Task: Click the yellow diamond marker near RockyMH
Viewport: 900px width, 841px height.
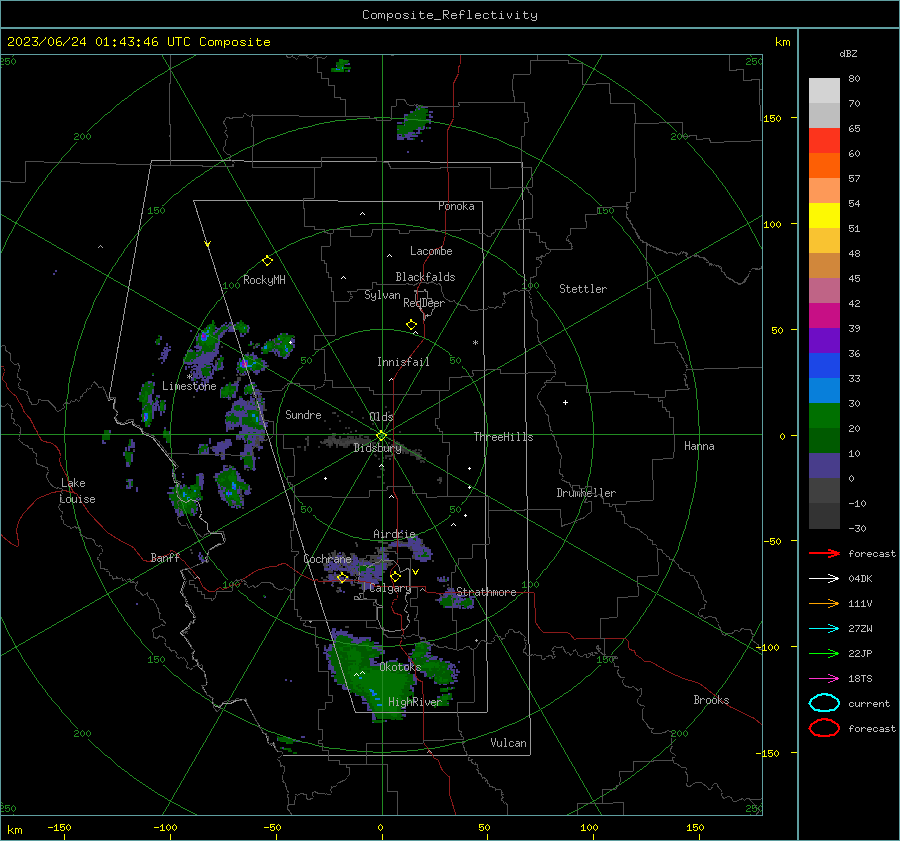Action: pos(267,261)
